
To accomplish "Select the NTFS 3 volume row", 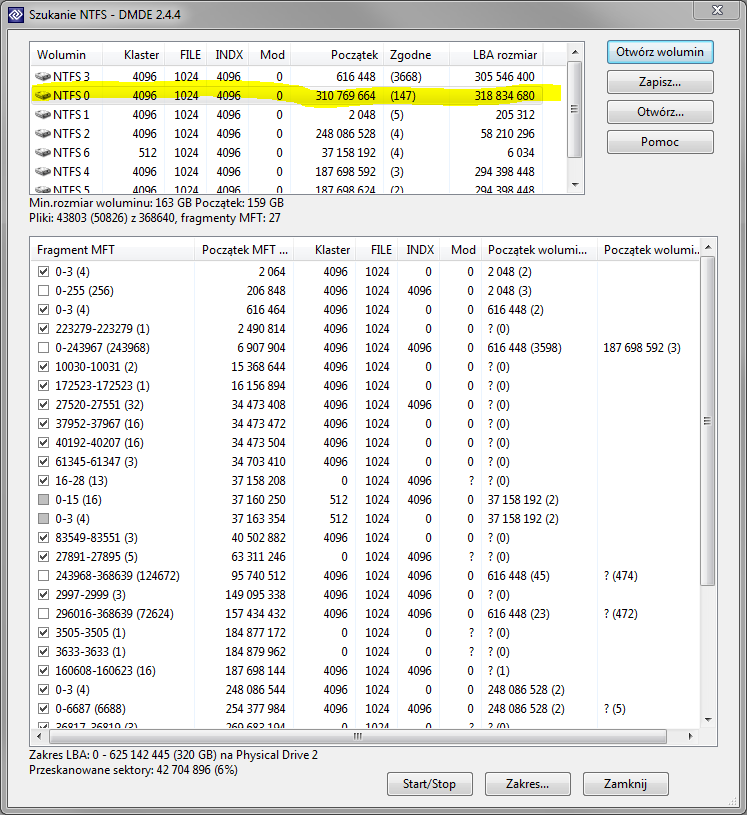I will 288,76.
